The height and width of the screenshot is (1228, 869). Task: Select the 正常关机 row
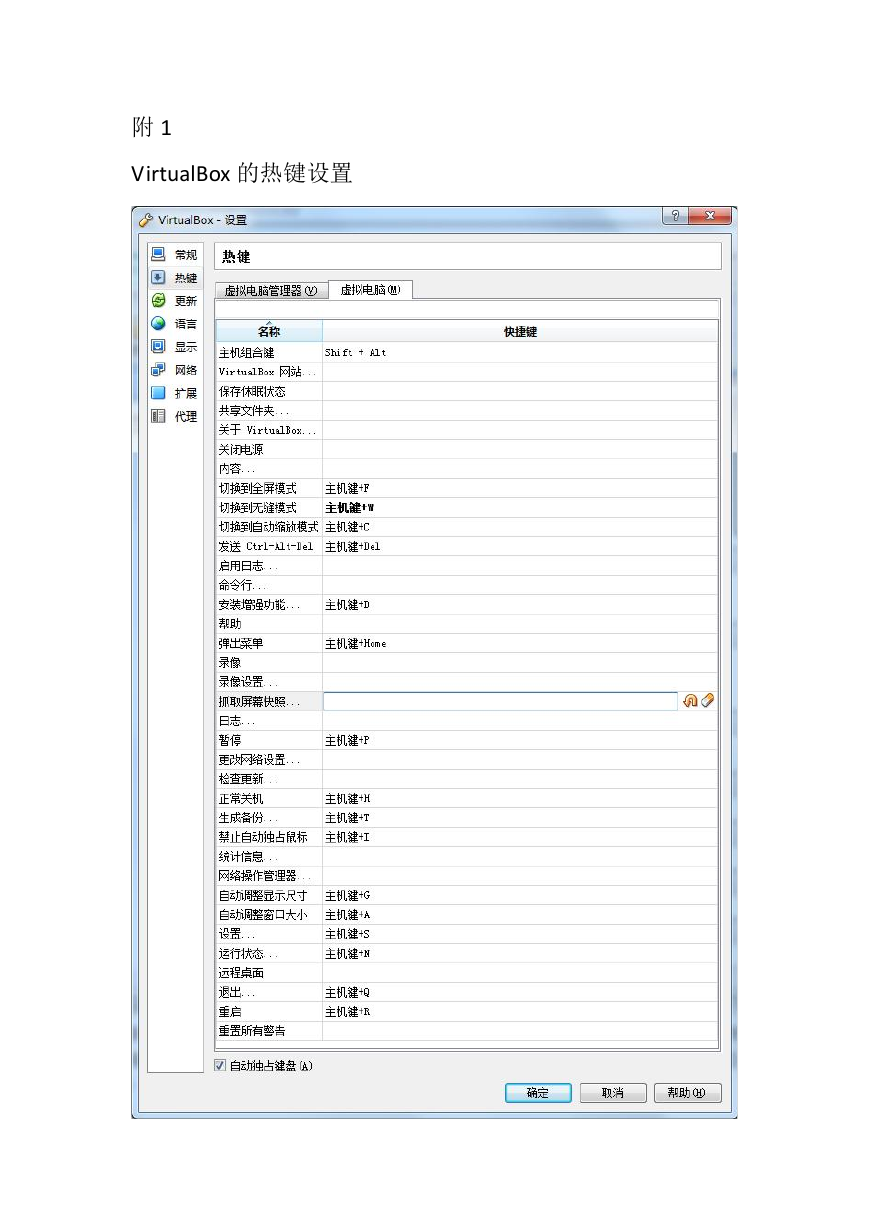(x=467, y=798)
